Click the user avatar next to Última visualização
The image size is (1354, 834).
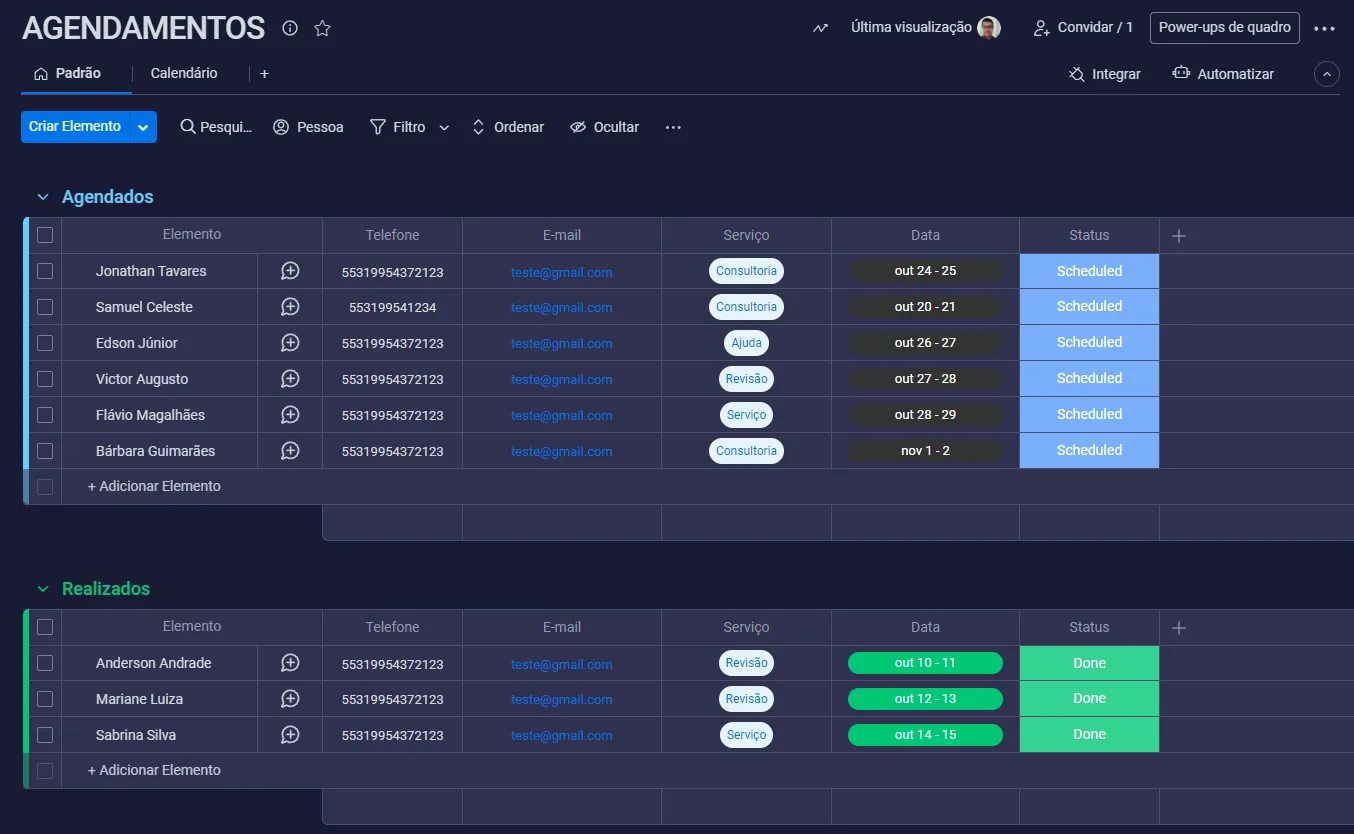(x=989, y=28)
